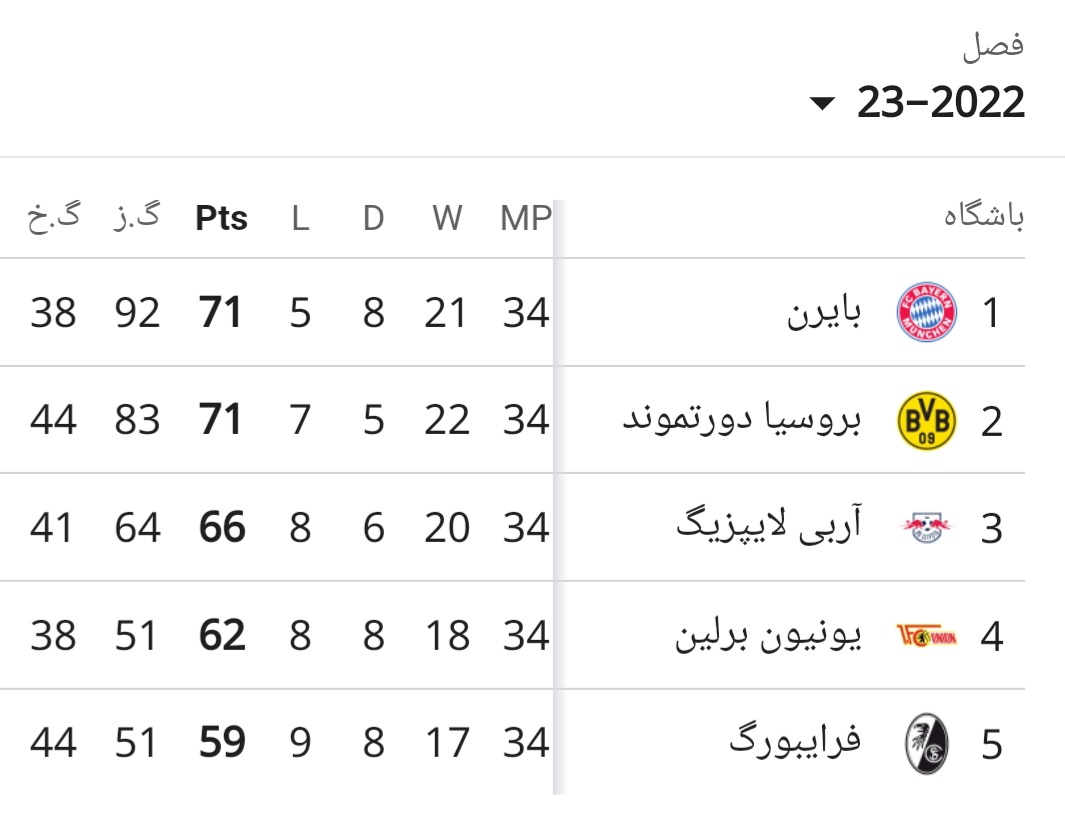
Task: Open the بروسیا دورتموند team link
Action: point(742,418)
